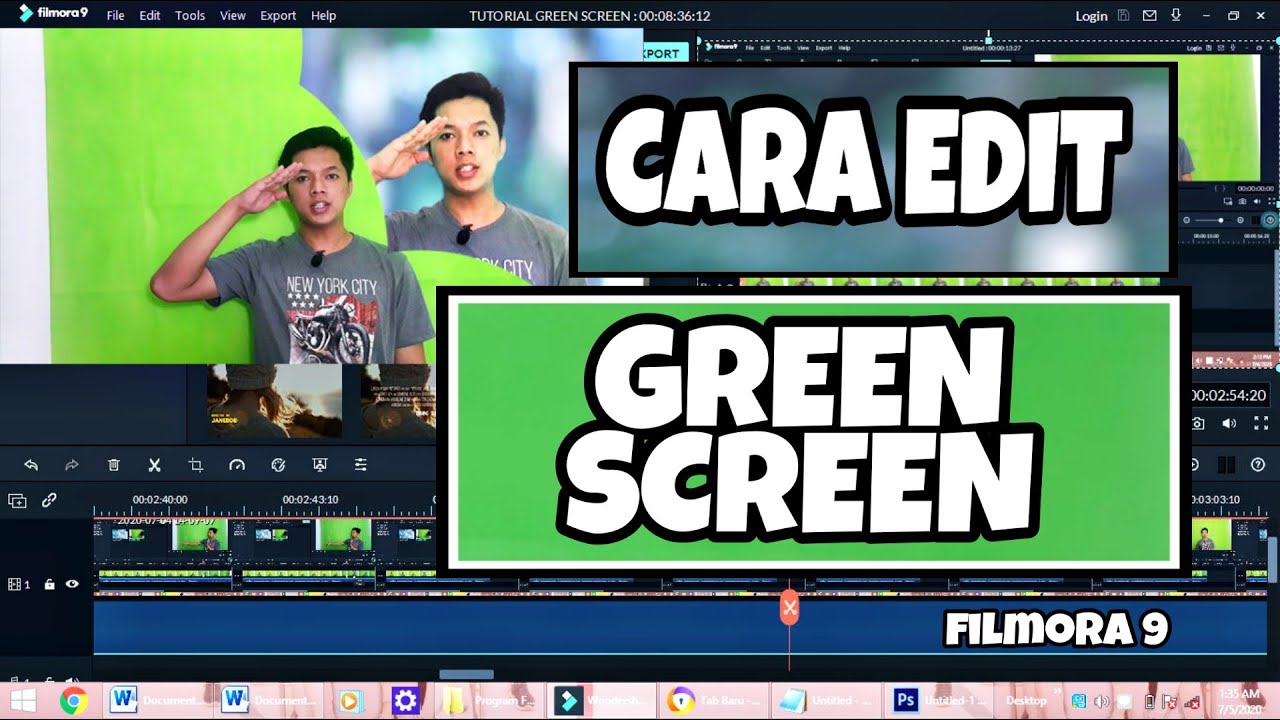Viewport: 1280px width, 720px height.
Task: Toggle the auto-ripple link icon
Action: [x=49, y=501]
